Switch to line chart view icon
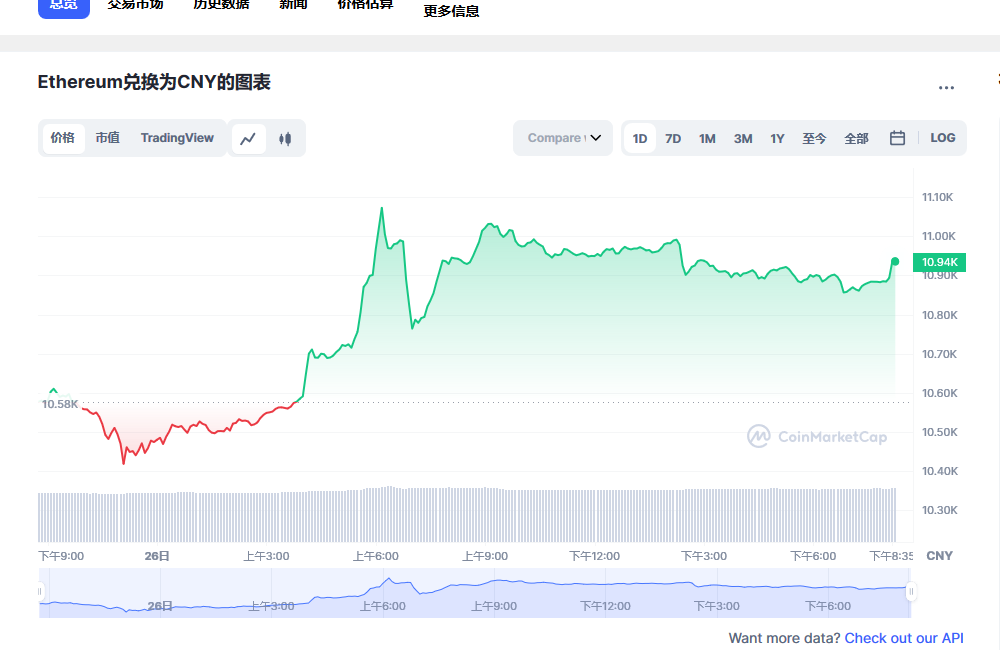 248,138
